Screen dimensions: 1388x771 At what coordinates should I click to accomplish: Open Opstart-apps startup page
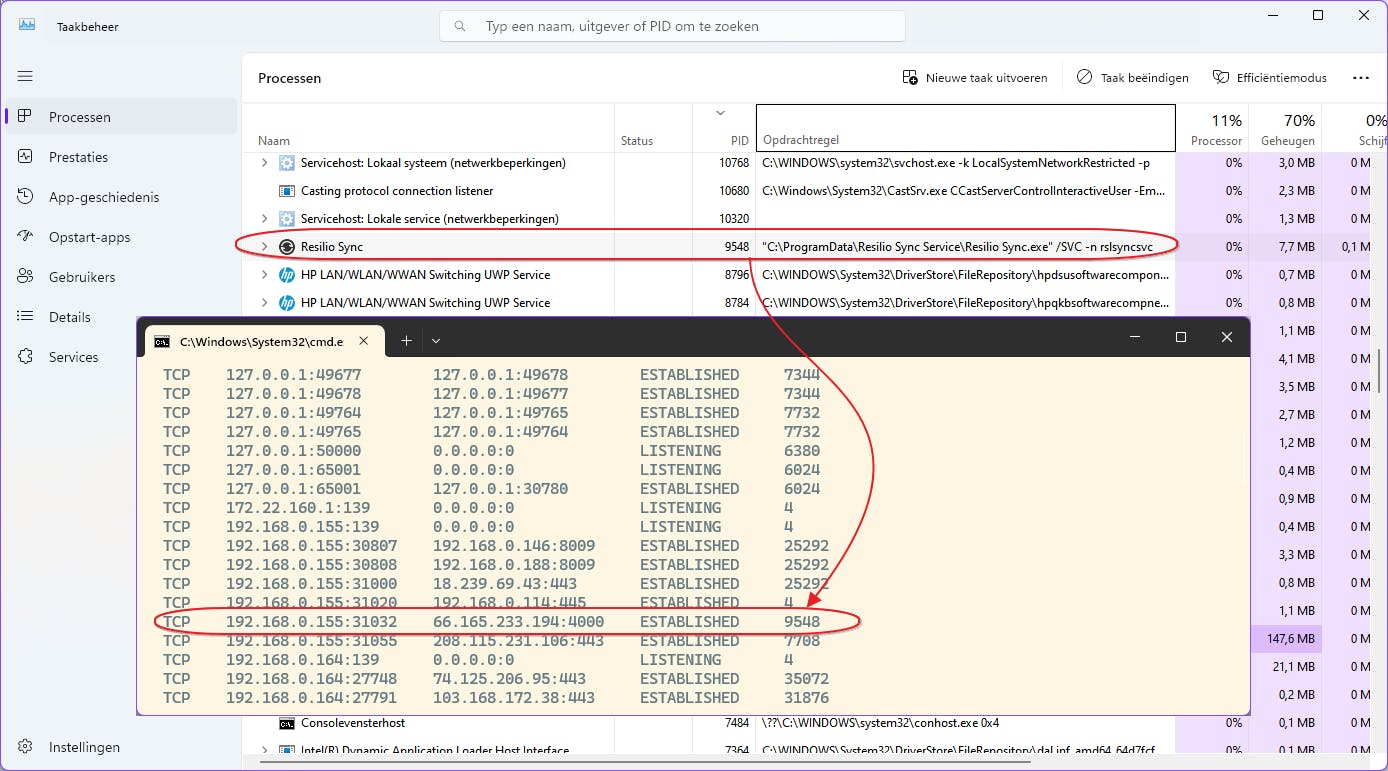pos(89,237)
